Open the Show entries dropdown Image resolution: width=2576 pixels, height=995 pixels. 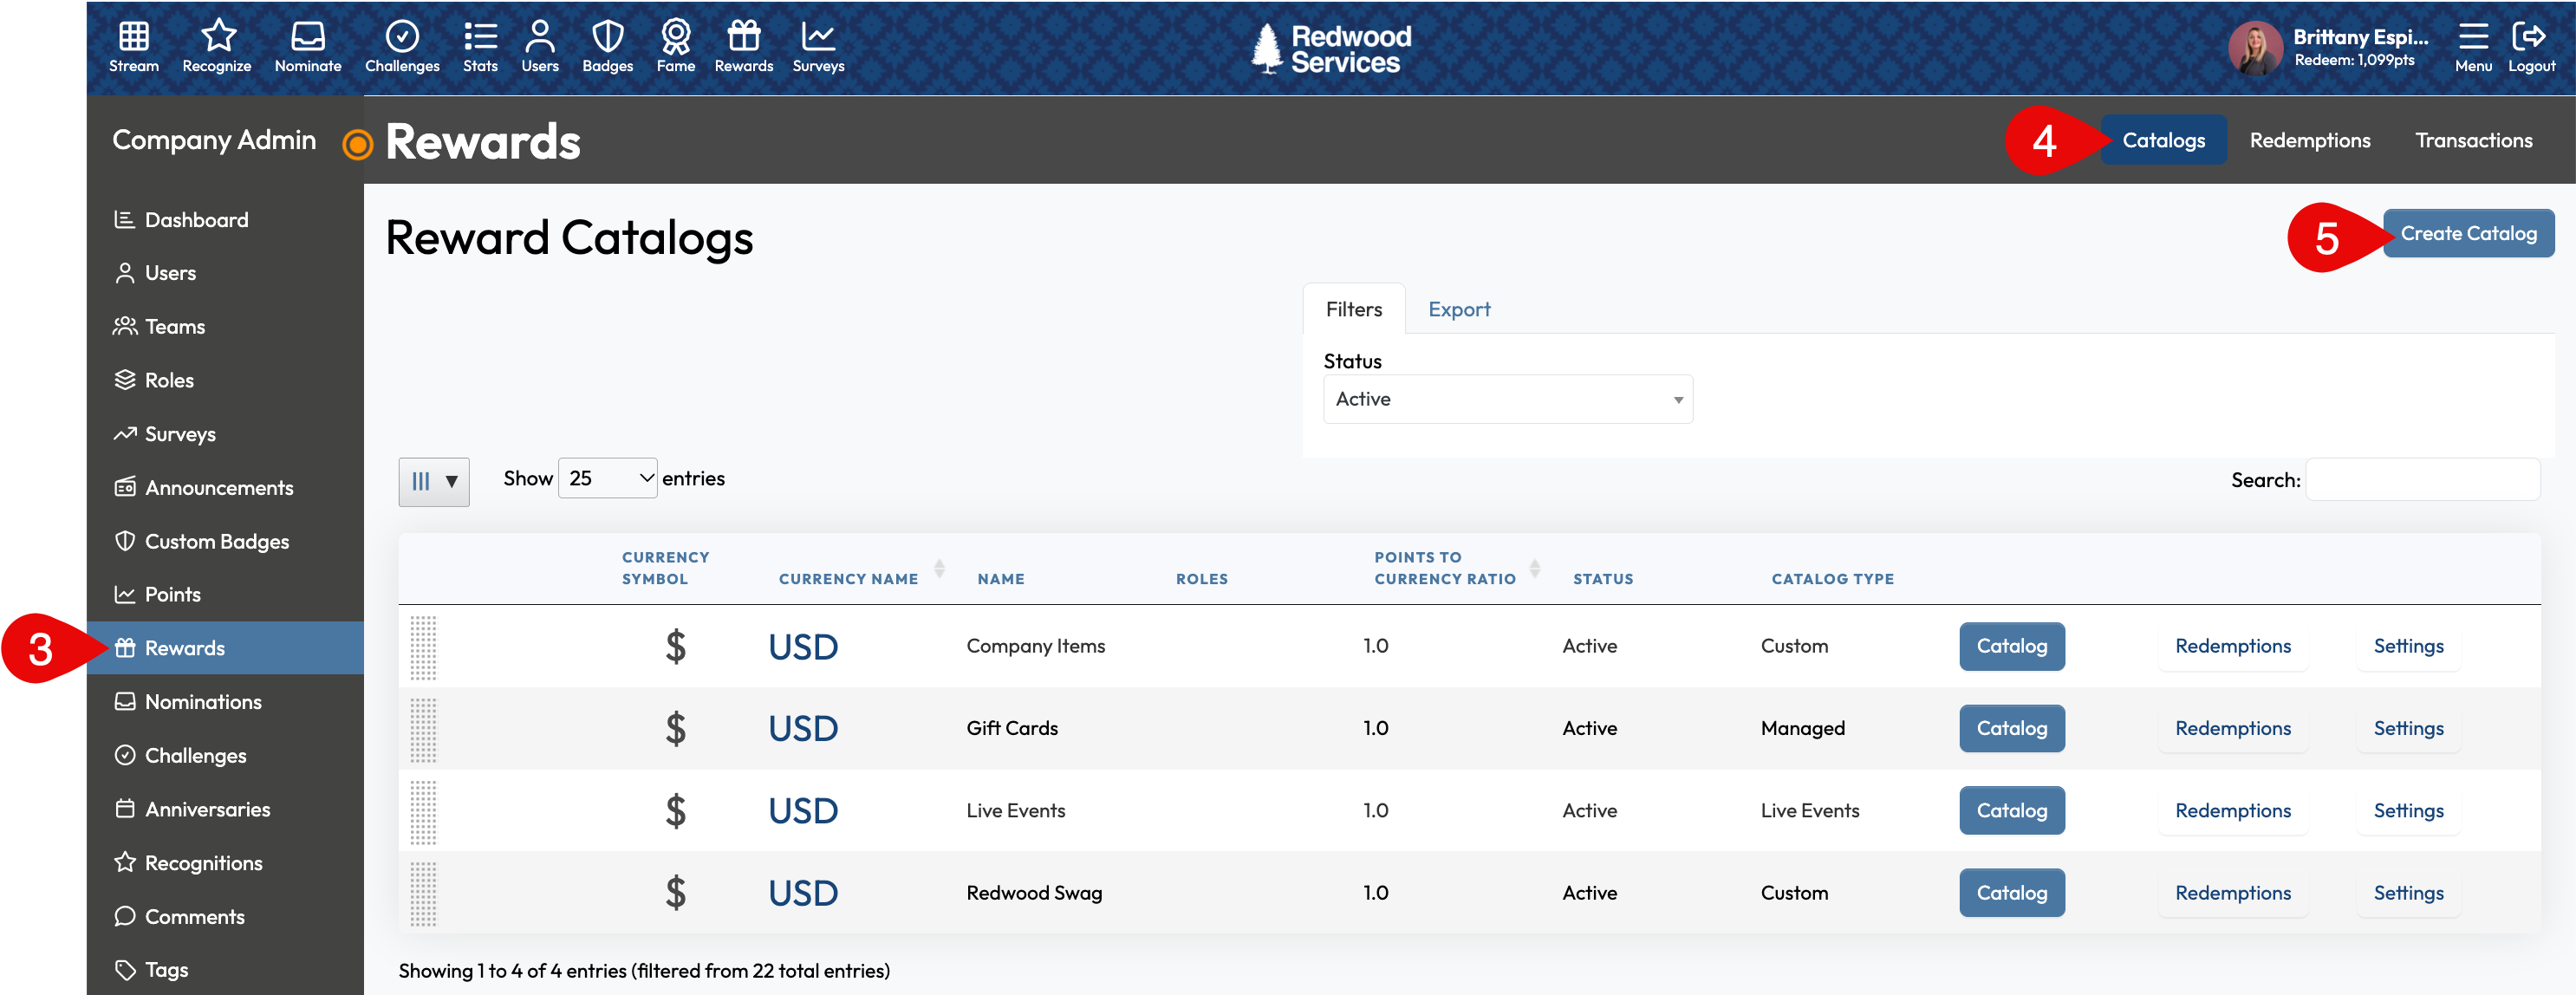pos(607,479)
